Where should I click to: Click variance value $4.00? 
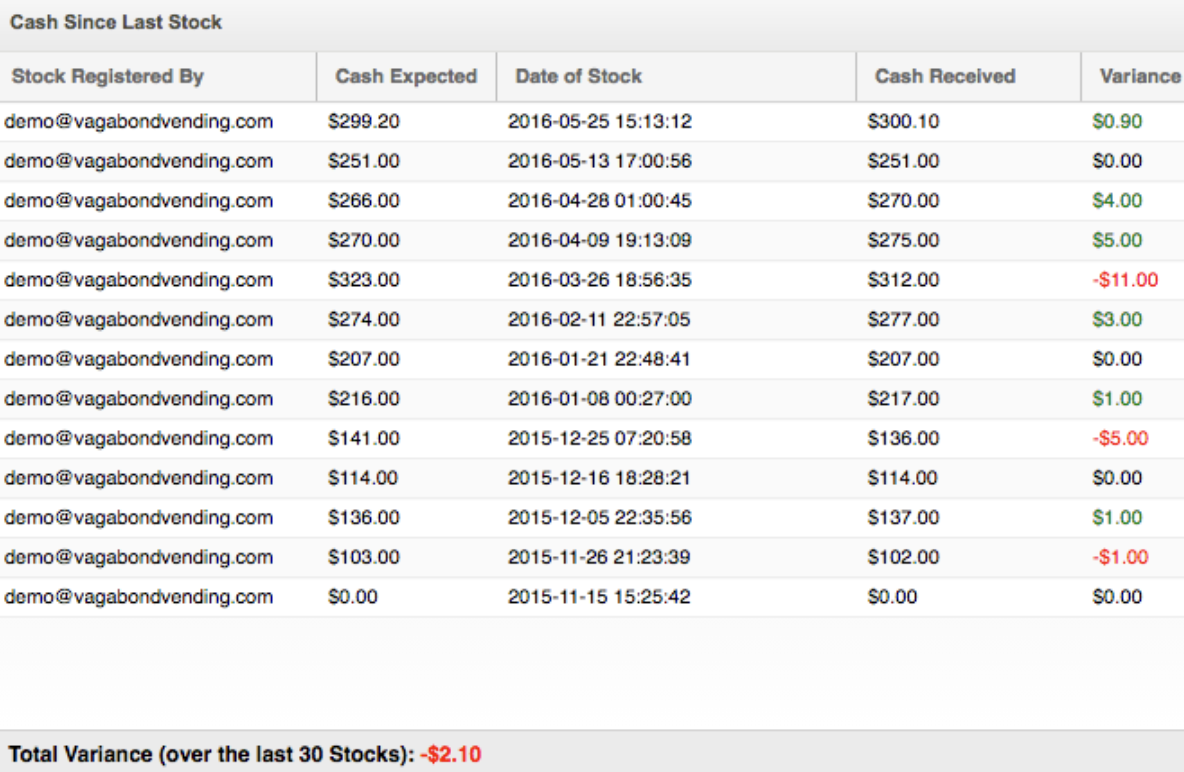click(x=1117, y=201)
